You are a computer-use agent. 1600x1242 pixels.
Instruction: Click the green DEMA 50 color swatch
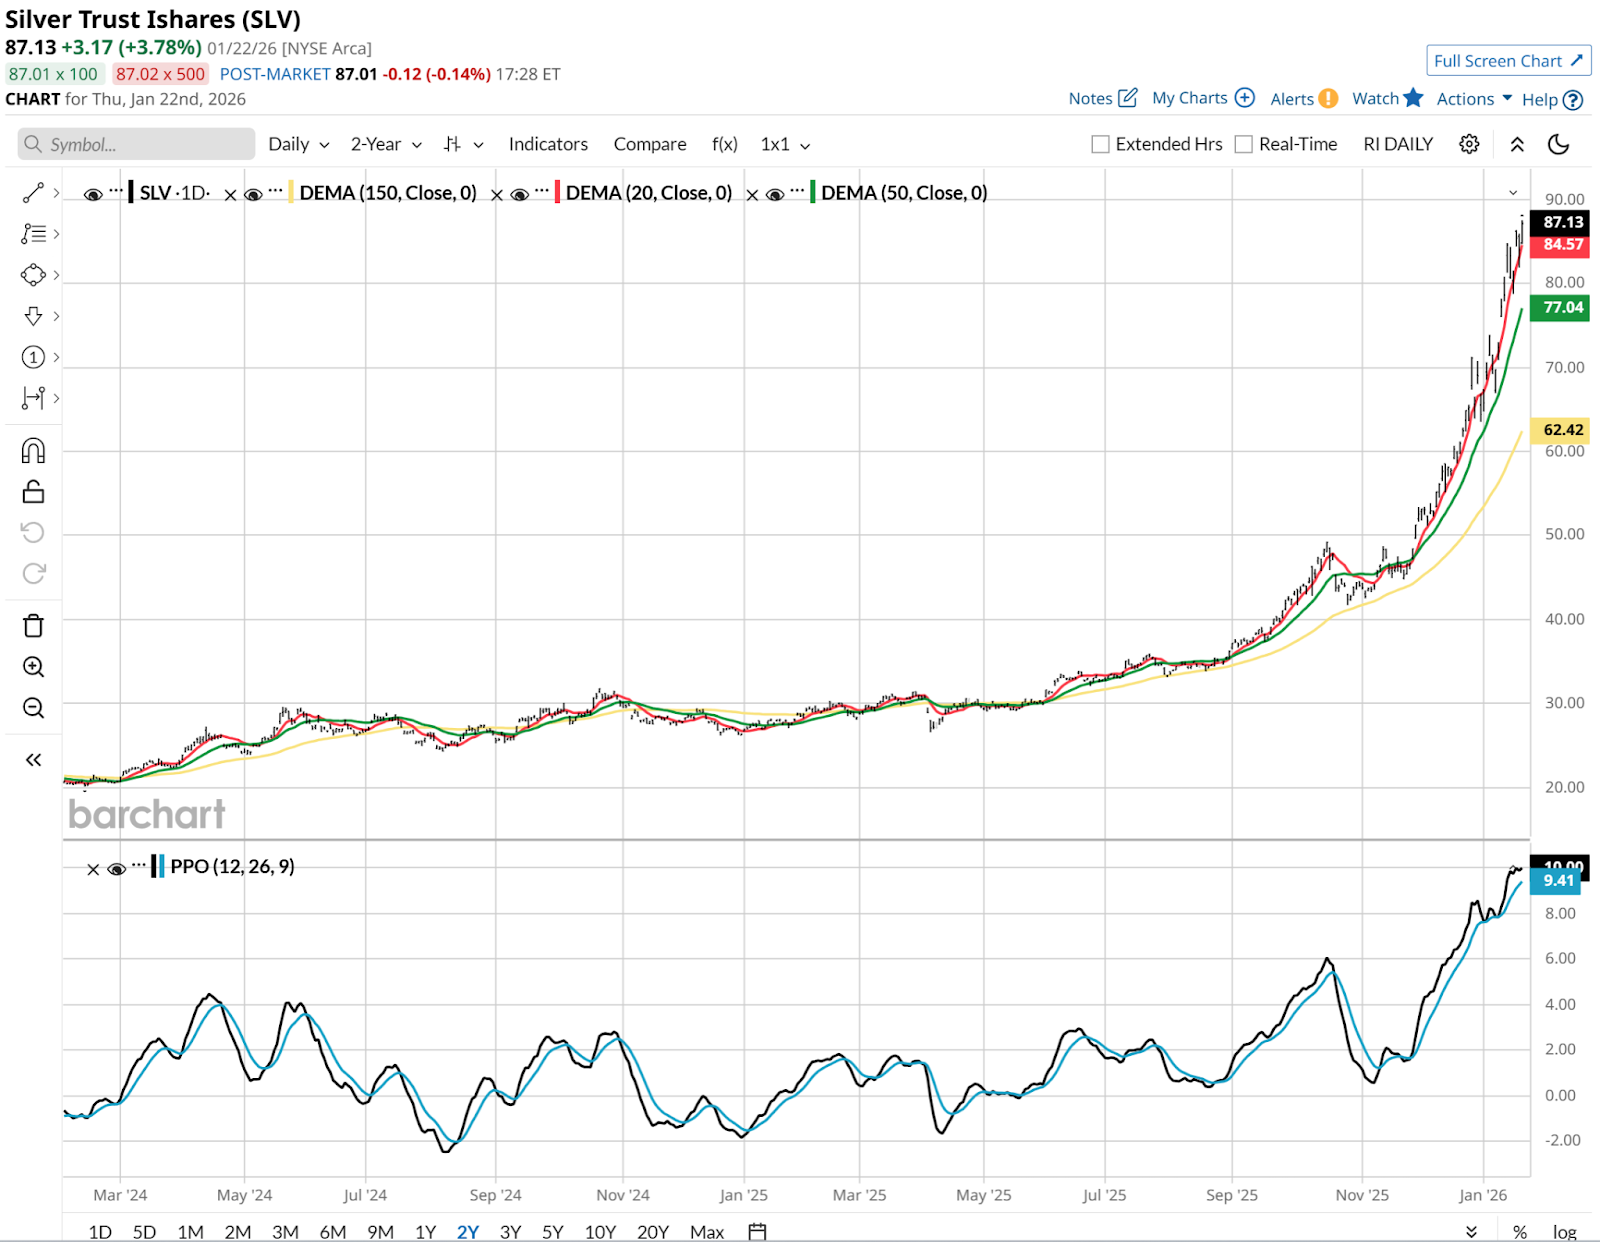coord(813,192)
